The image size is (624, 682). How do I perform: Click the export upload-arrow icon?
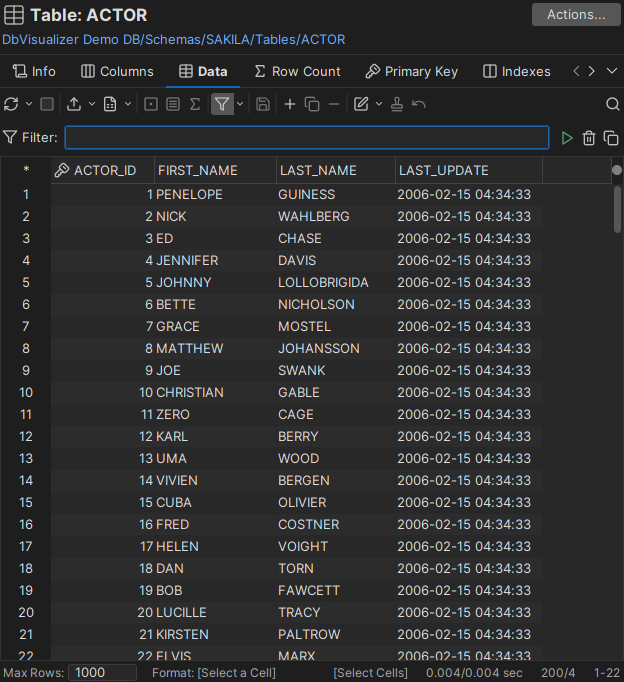[74, 104]
